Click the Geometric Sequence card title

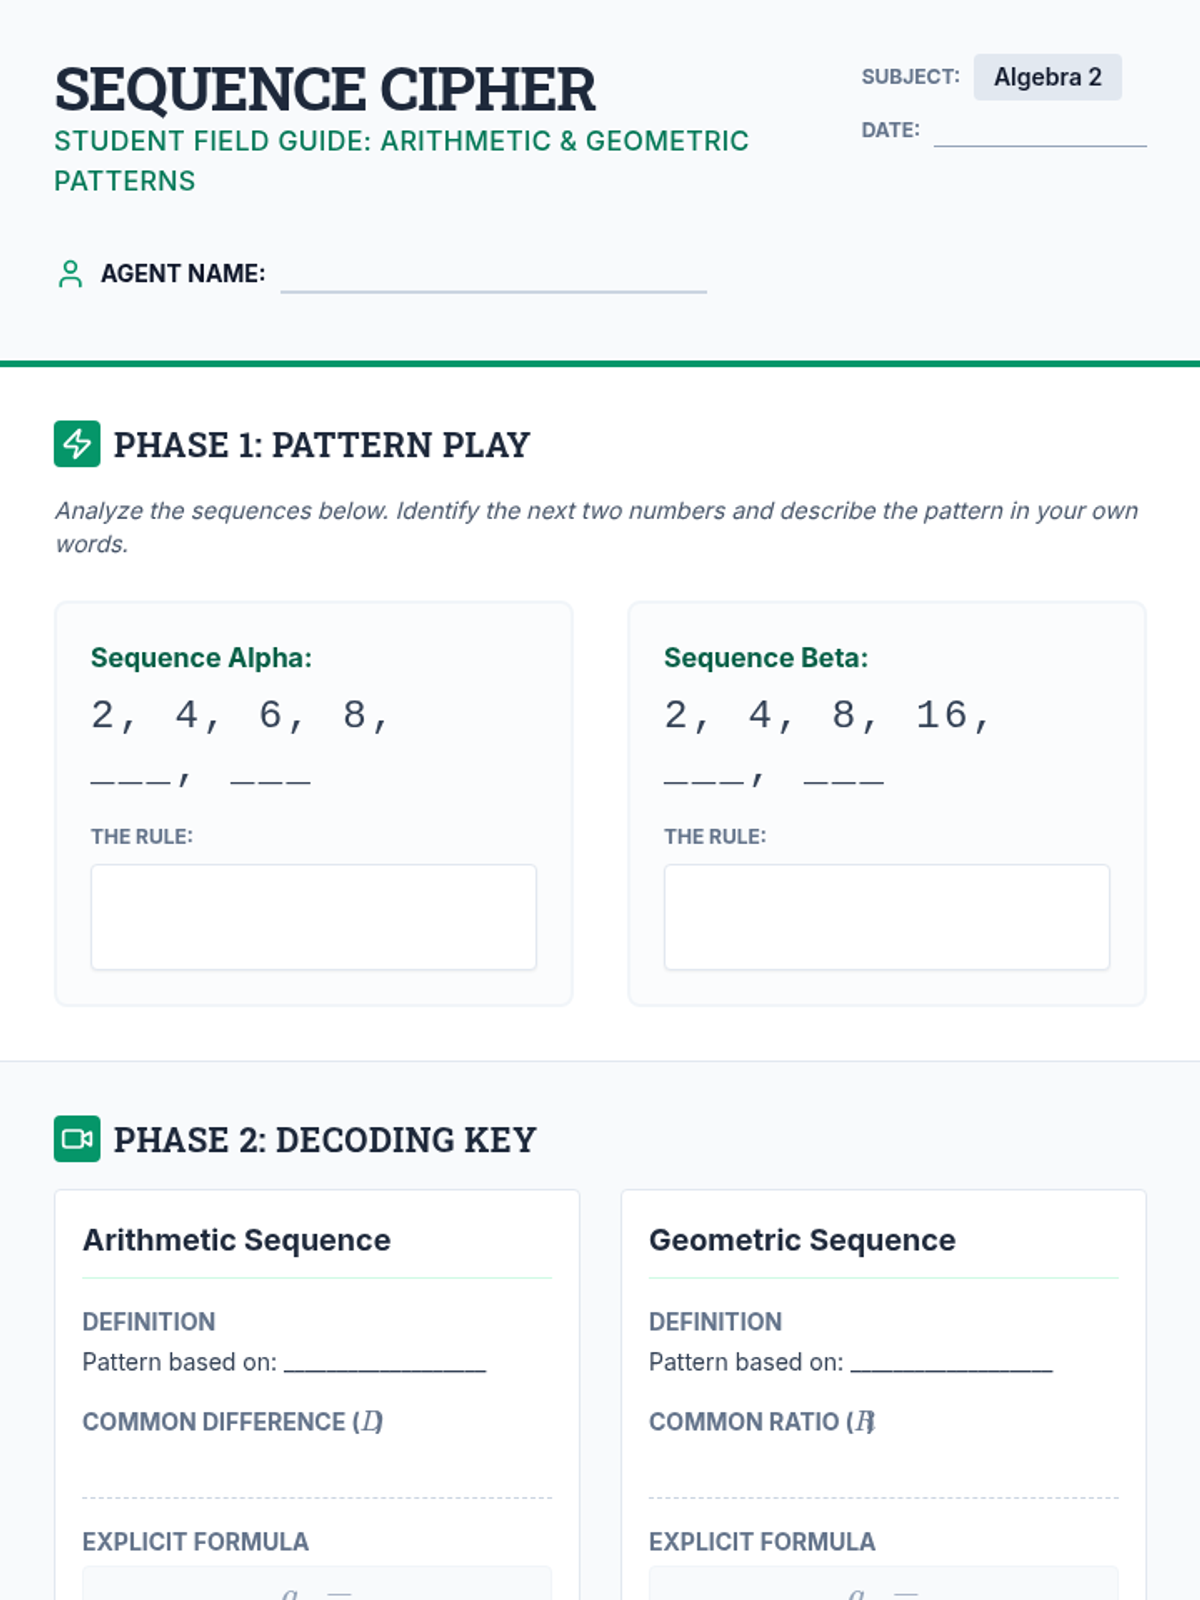(x=802, y=1240)
